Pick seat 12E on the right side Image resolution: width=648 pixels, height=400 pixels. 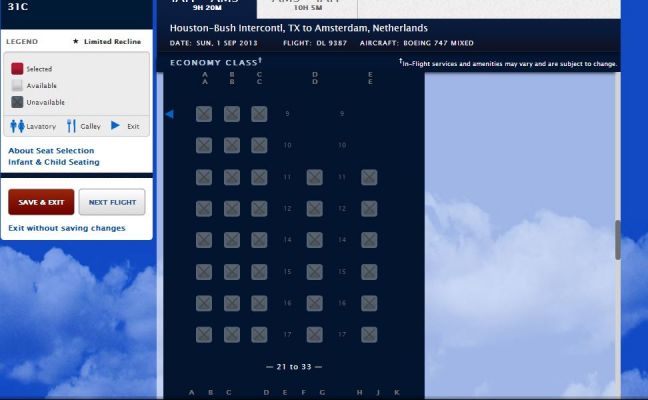point(369,208)
